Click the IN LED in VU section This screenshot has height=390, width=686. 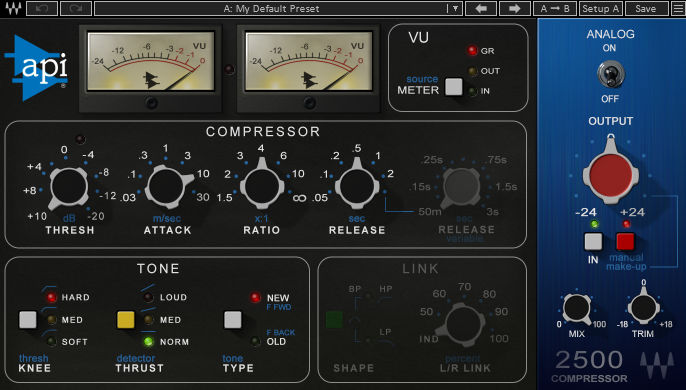pos(472,91)
